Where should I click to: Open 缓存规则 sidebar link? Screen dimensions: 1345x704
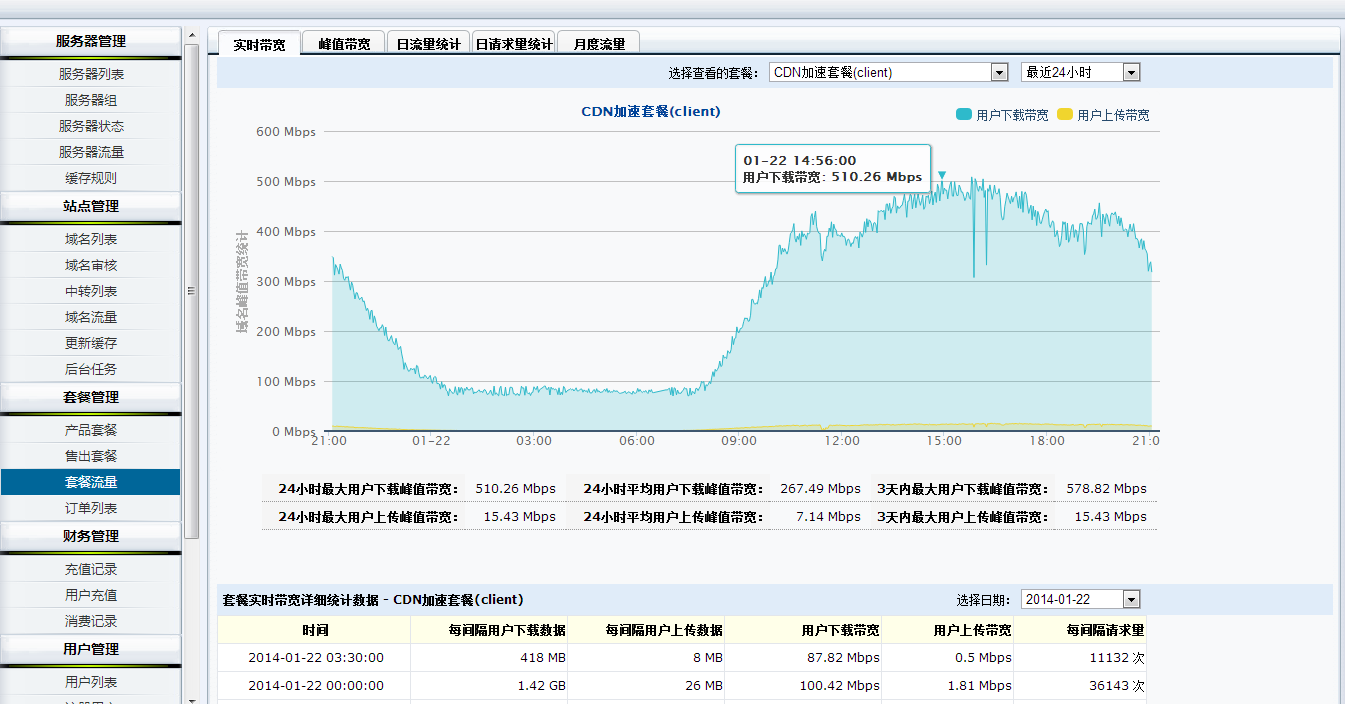click(x=91, y=178)
